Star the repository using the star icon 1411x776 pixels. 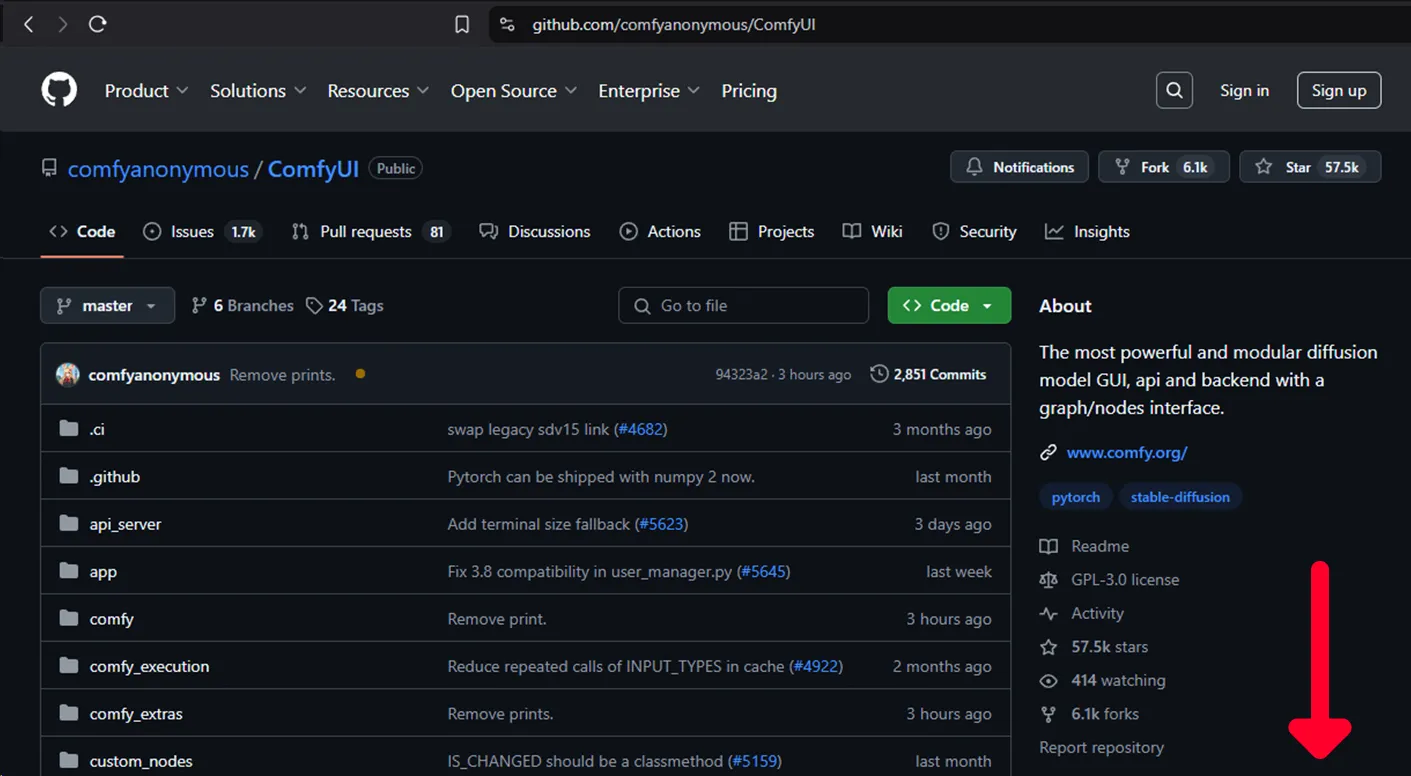1265,167
